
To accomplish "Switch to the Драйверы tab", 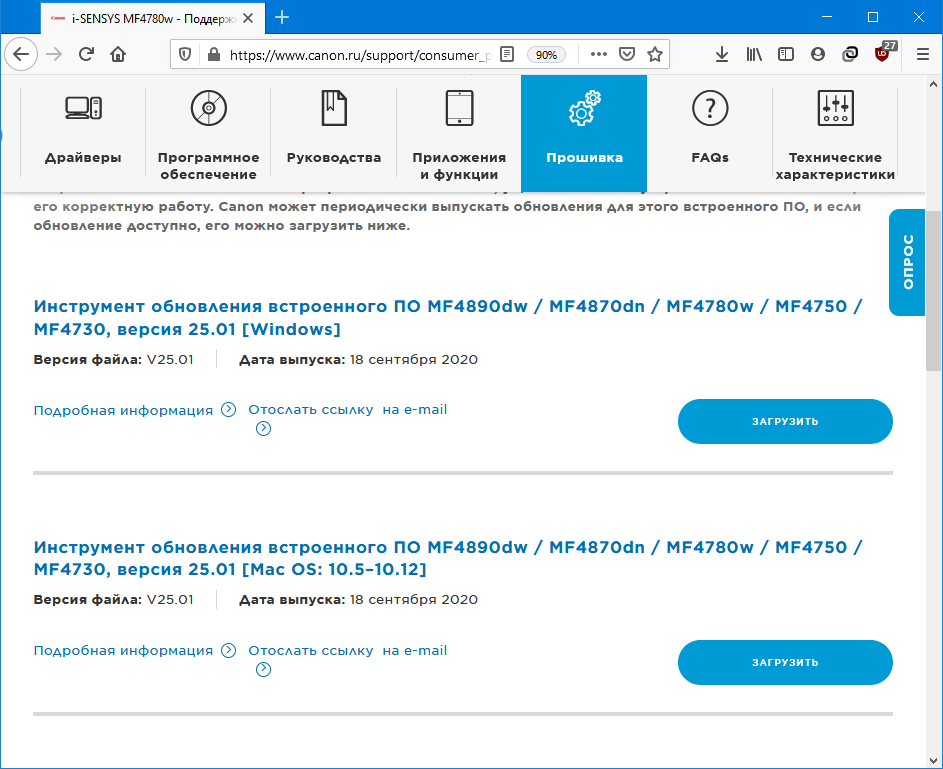I will (83, 131).
